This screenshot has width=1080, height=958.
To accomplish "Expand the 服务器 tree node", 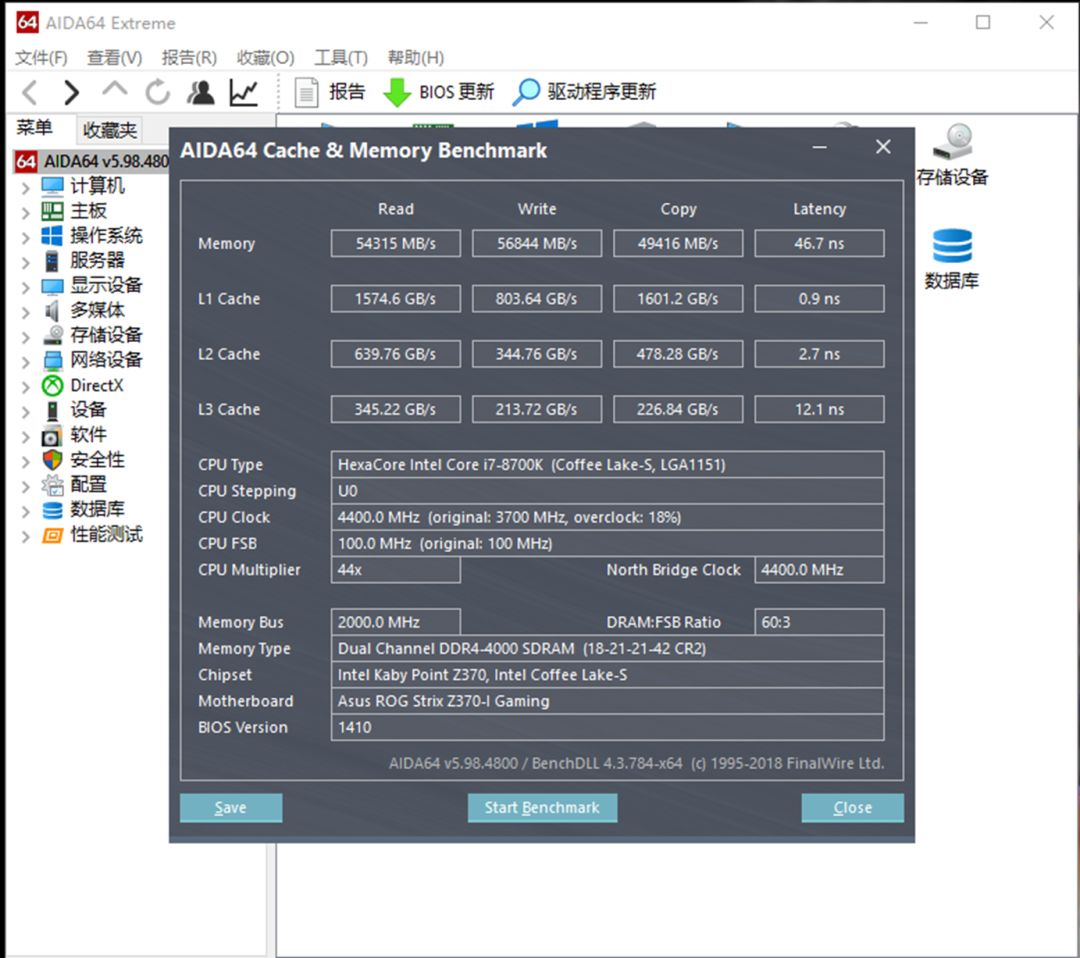I will click(25, 262).
